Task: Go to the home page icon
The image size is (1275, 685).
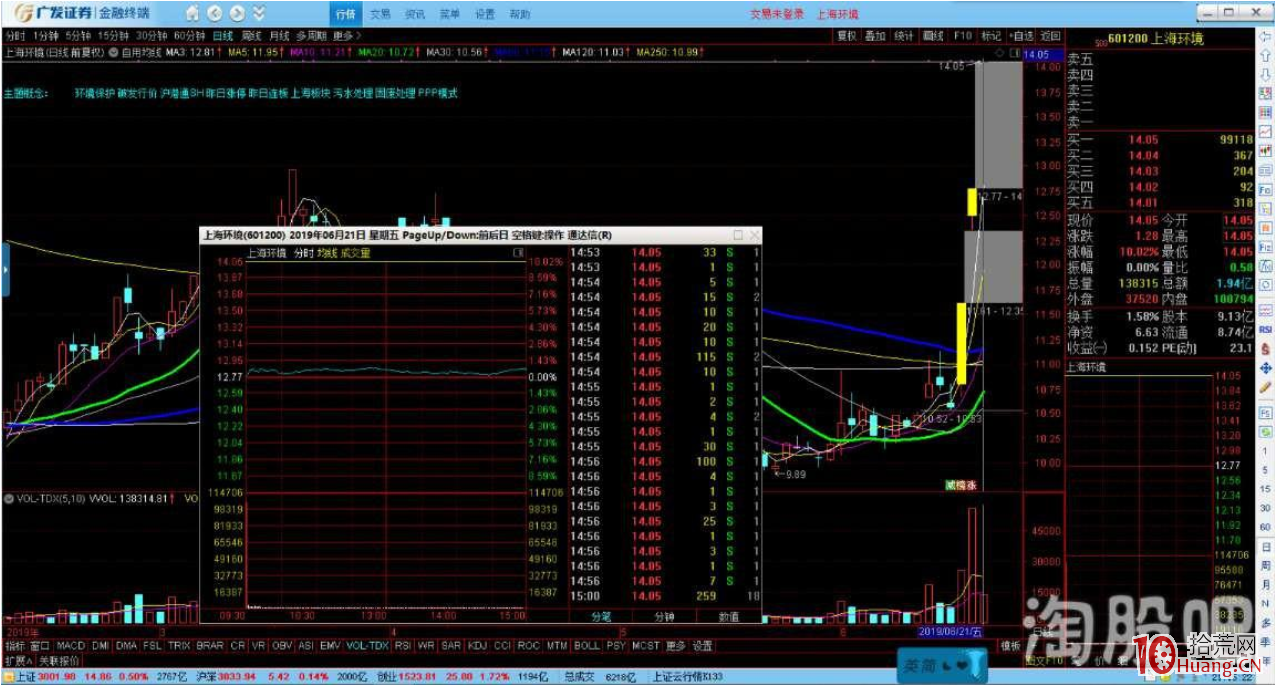Action: click(192, 14)
